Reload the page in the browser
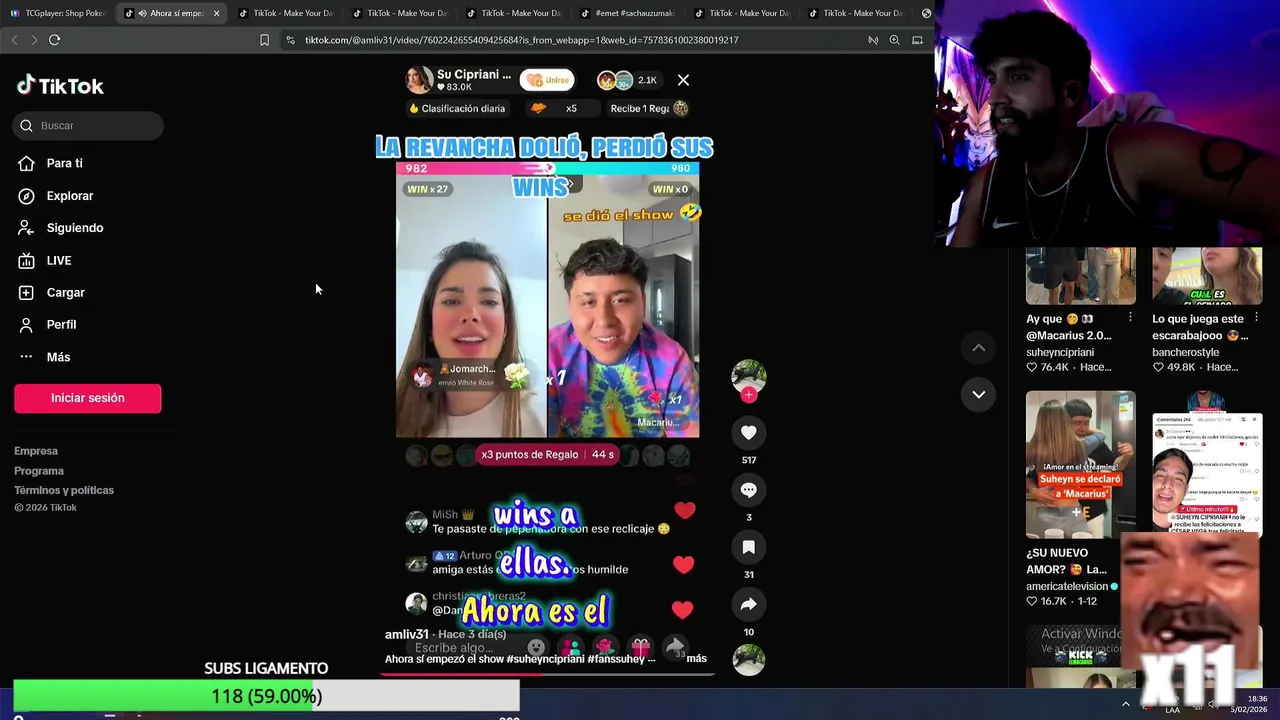The image size is (1280, 720). click(54, 40)
